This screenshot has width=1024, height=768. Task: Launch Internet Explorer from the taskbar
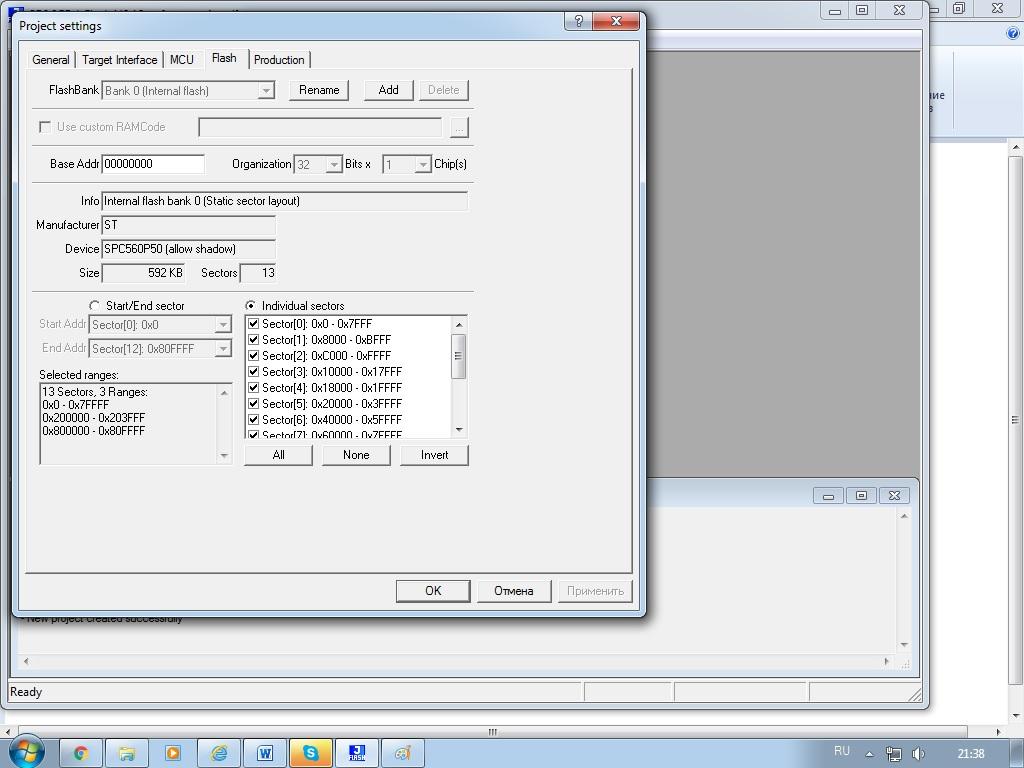(219, 753)
